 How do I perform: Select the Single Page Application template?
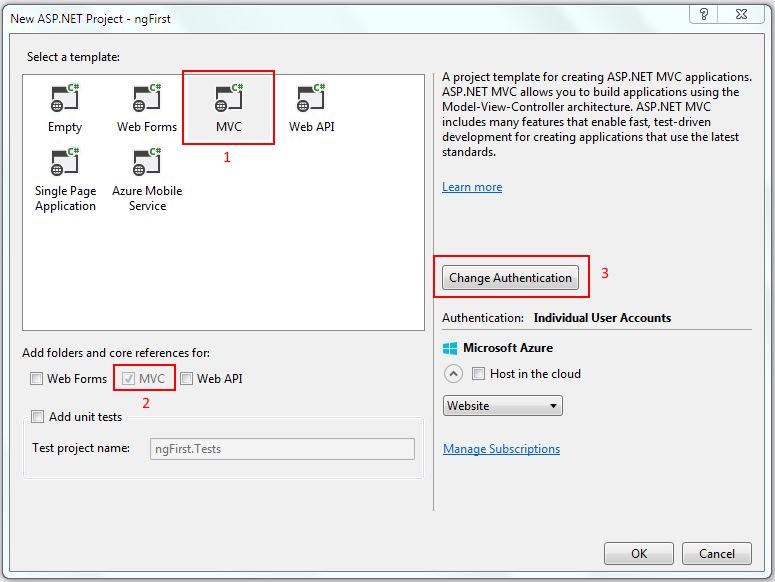[65, 180]
